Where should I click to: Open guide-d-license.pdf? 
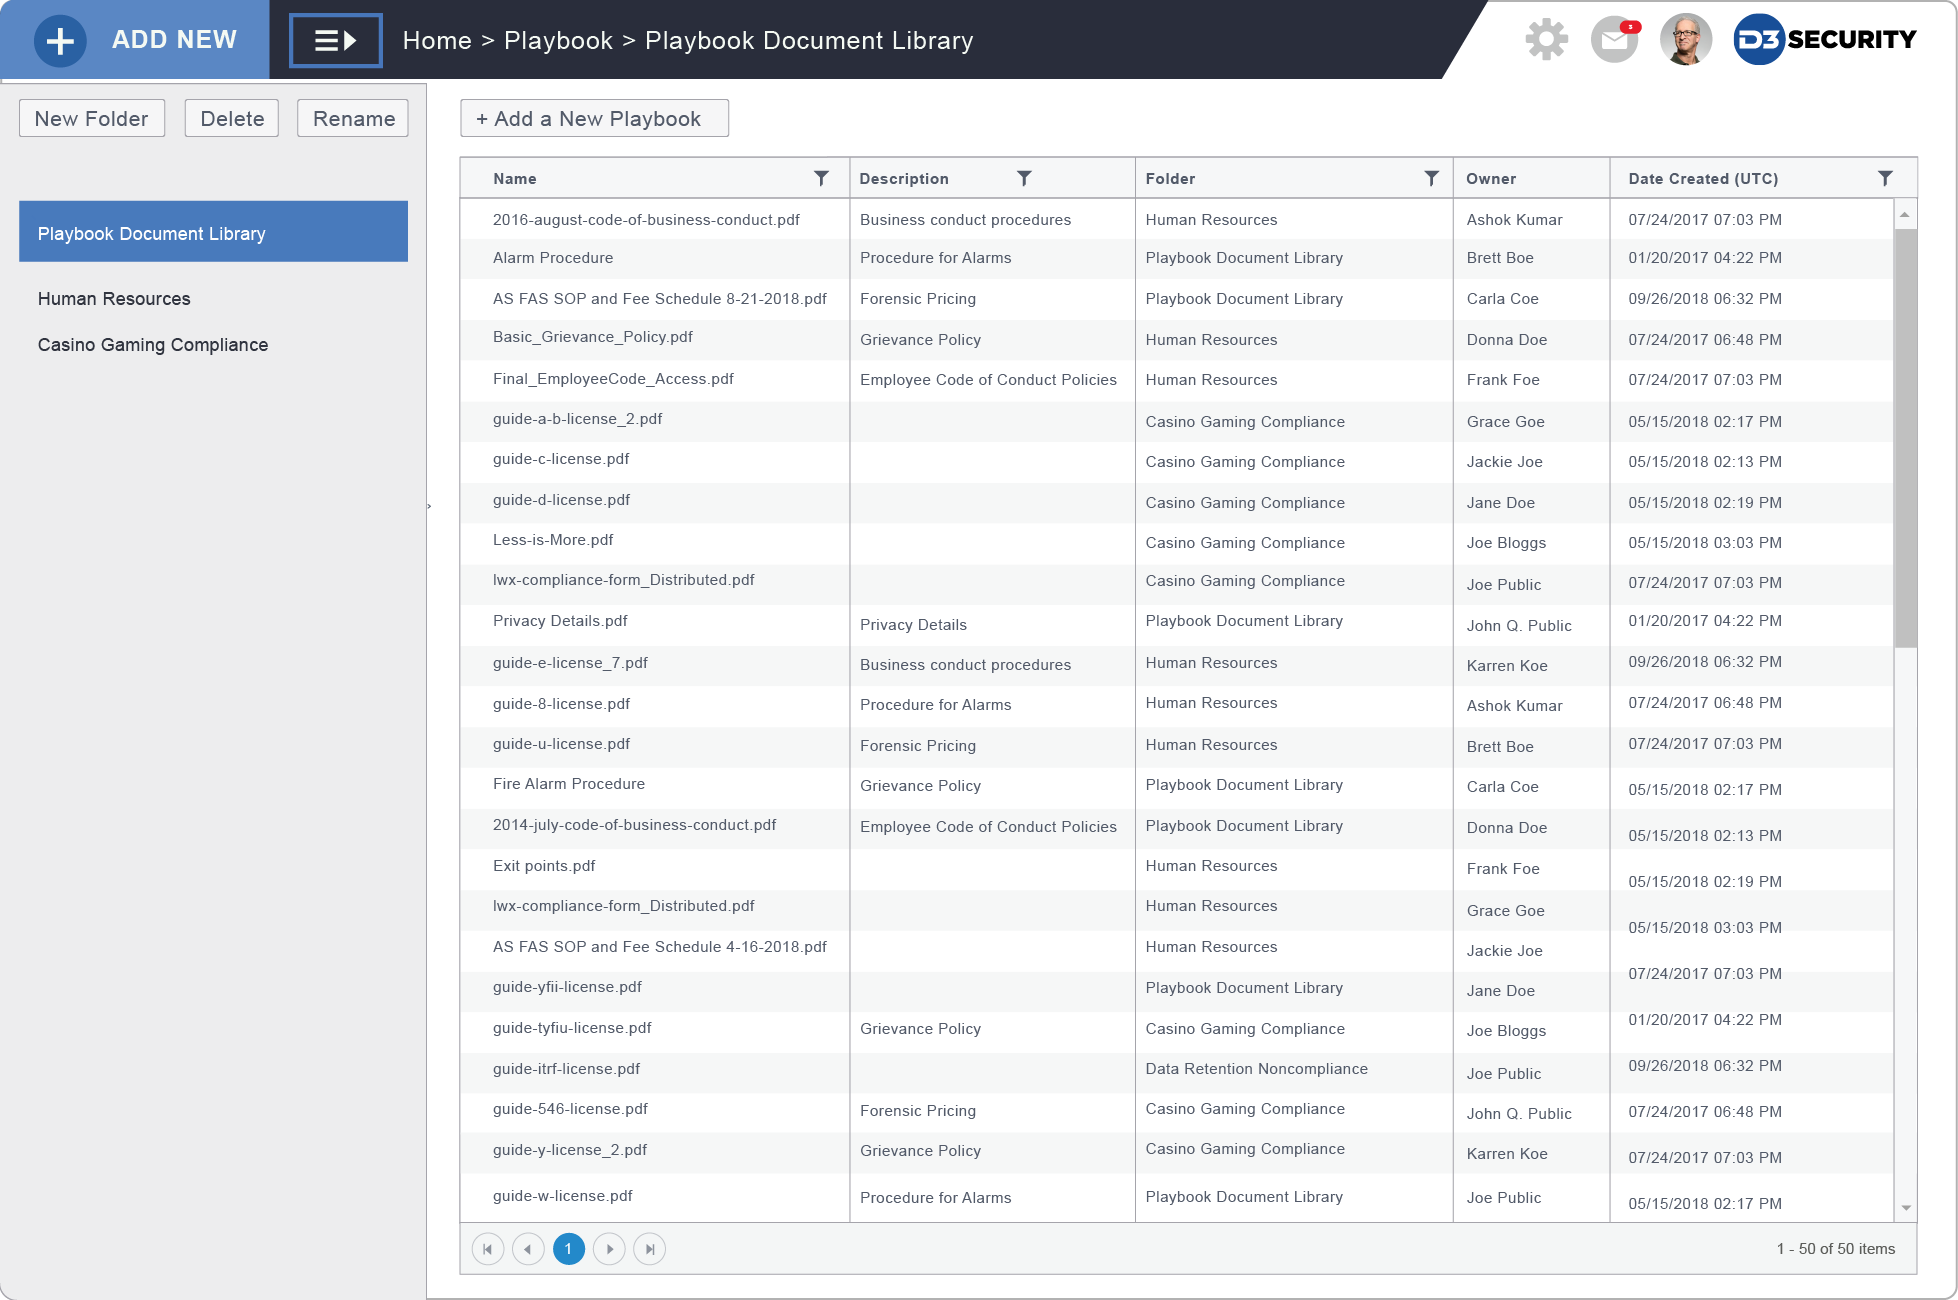point(561,500)
